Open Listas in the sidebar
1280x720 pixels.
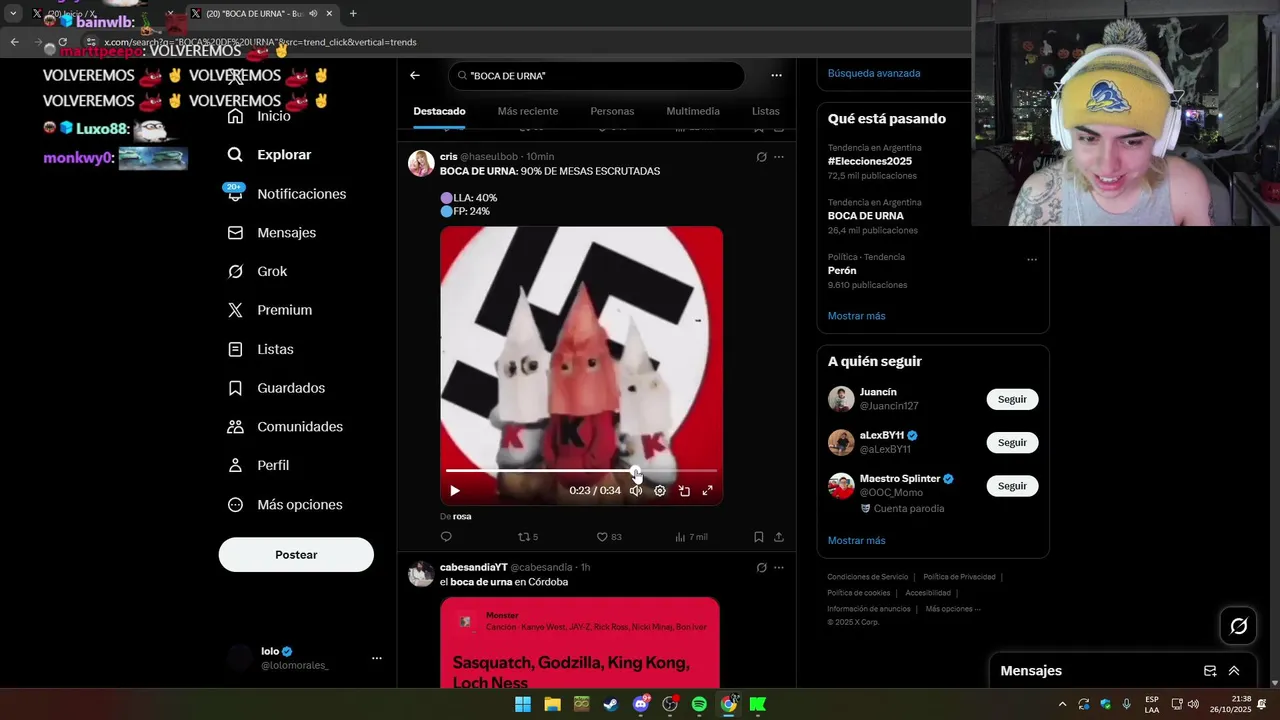[x=261, y=349]
